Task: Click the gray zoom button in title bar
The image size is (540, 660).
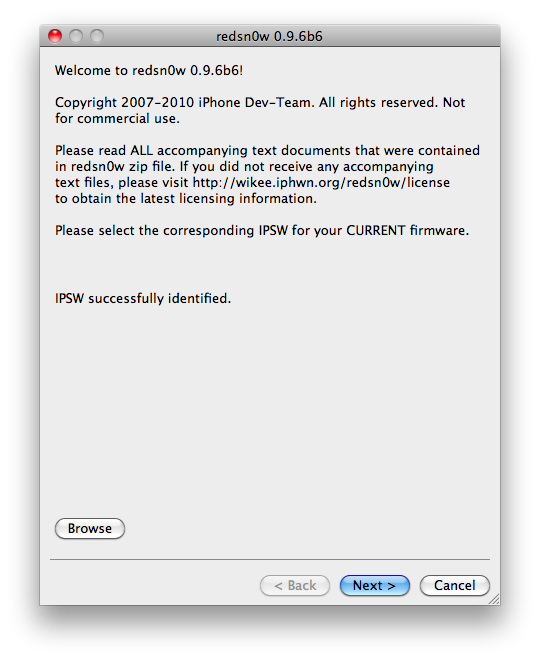Action: pyautogui.click(x=97, y=36)
